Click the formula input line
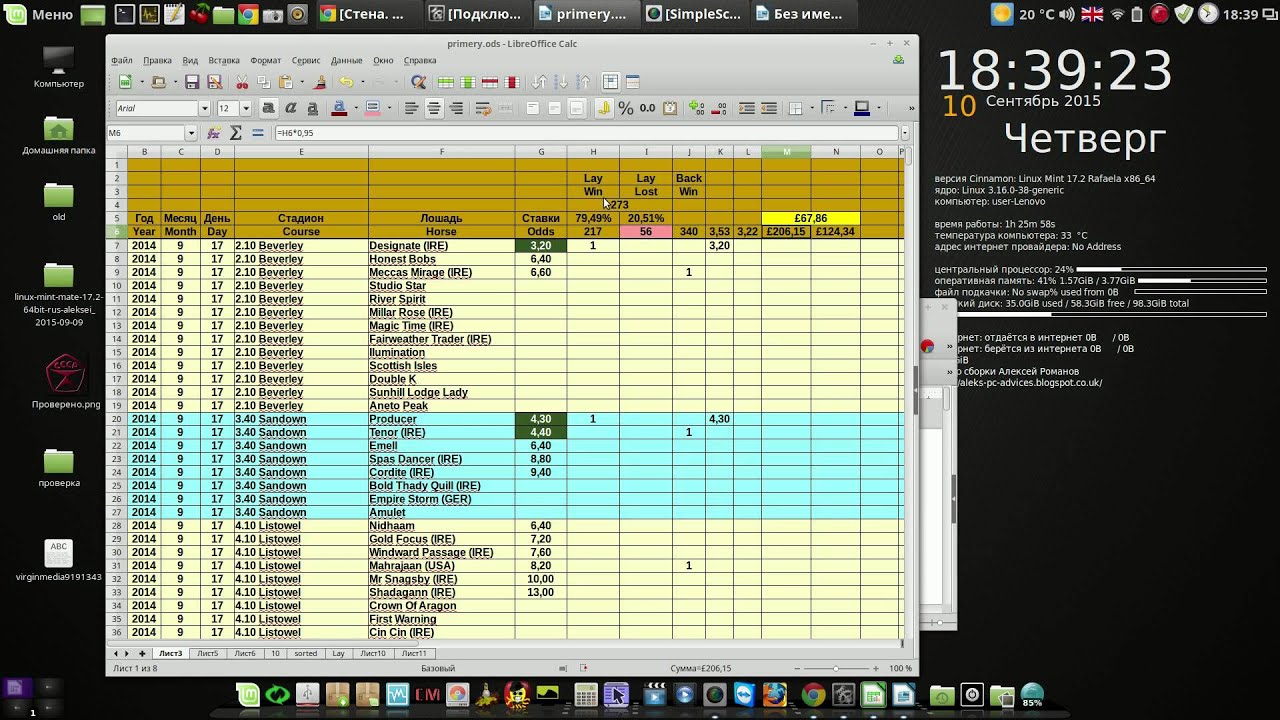The image size is (1280, 720). (x=587, y=133)
